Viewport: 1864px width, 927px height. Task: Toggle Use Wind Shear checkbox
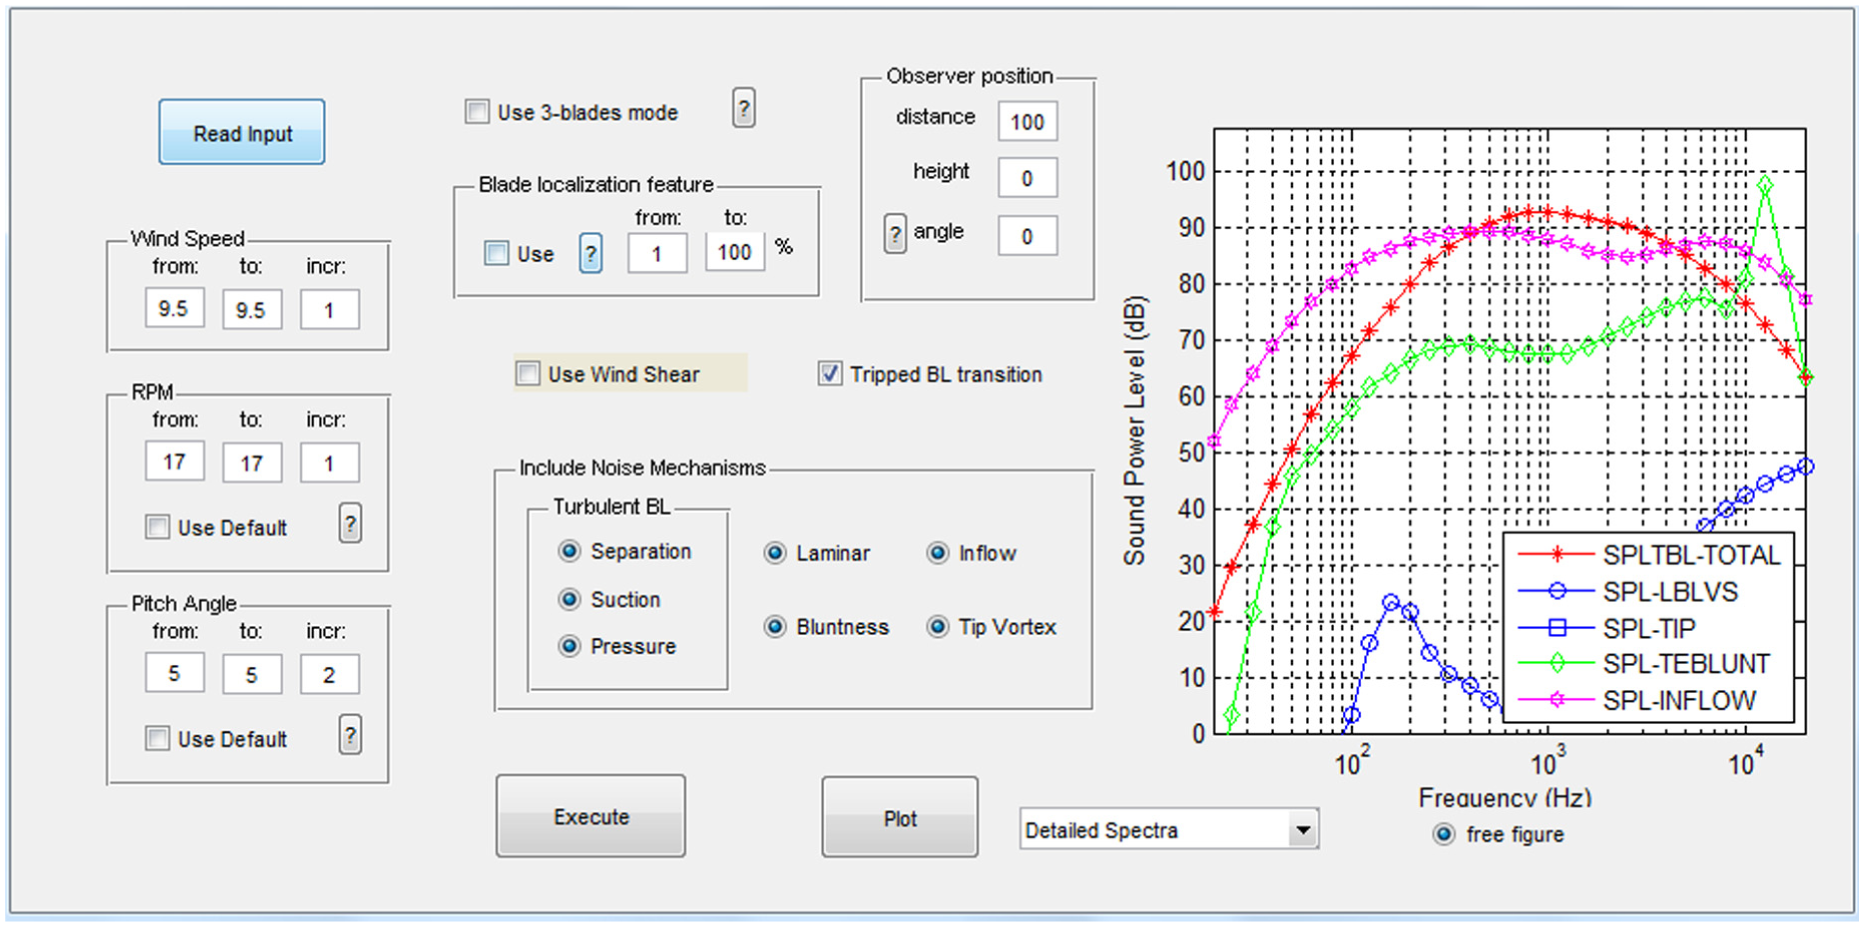[528, 374]
